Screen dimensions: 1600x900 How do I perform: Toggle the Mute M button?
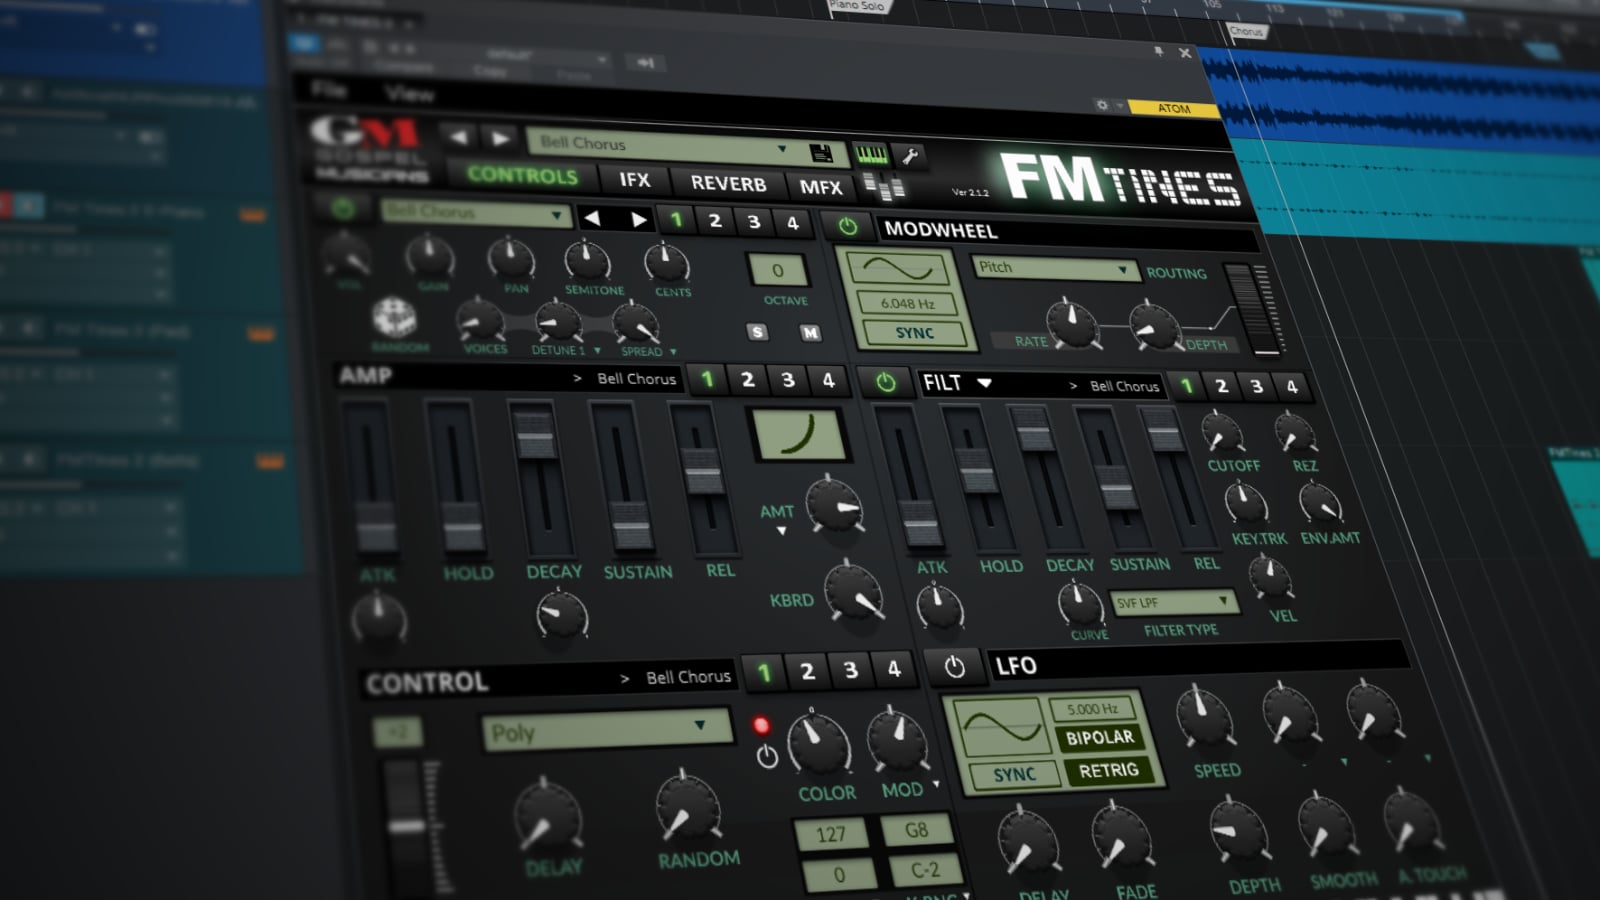[810, 333]
